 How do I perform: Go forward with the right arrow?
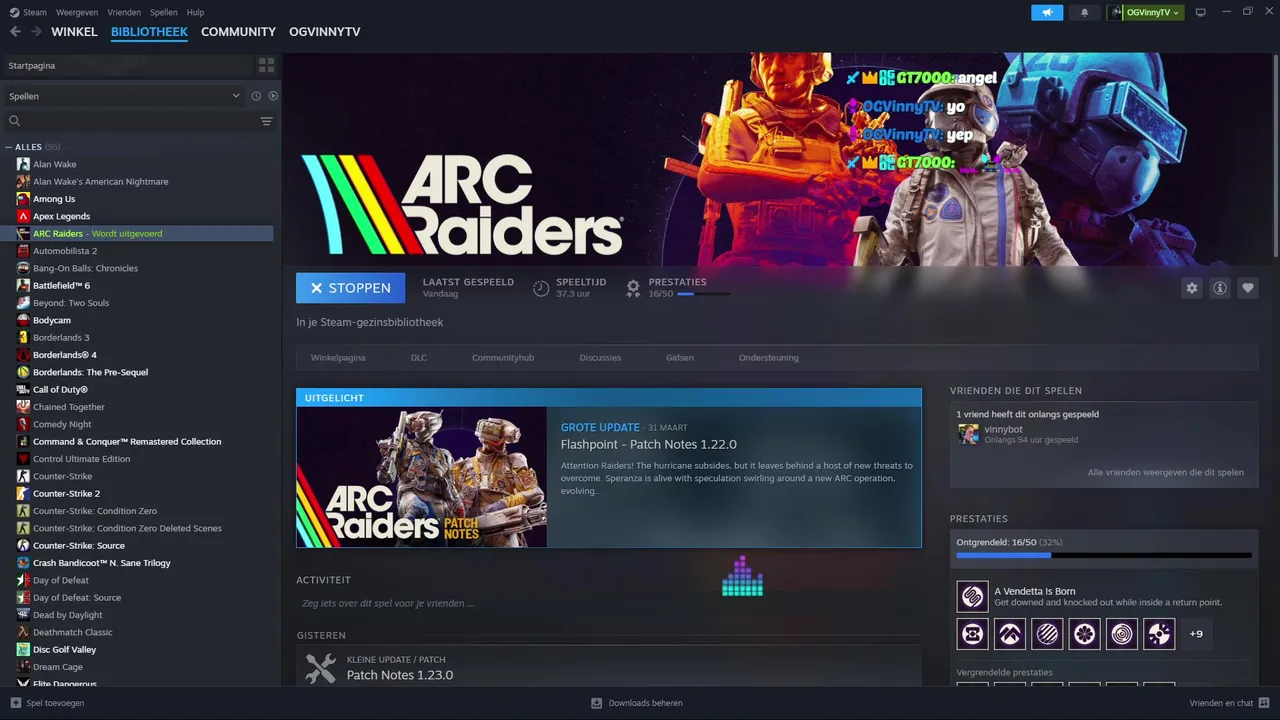tap(36, 32)
